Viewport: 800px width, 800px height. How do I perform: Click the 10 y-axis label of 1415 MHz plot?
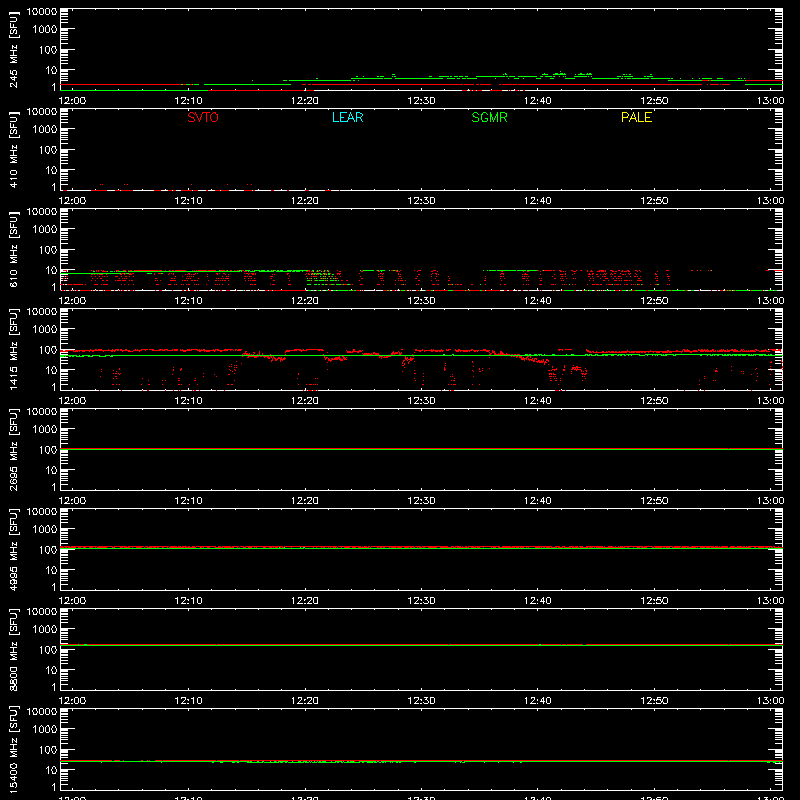[x=51, y=370]
